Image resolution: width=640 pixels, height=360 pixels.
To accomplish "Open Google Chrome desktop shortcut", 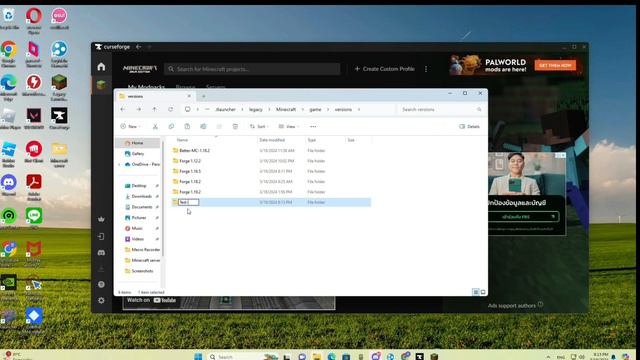I will pos(9,54).
